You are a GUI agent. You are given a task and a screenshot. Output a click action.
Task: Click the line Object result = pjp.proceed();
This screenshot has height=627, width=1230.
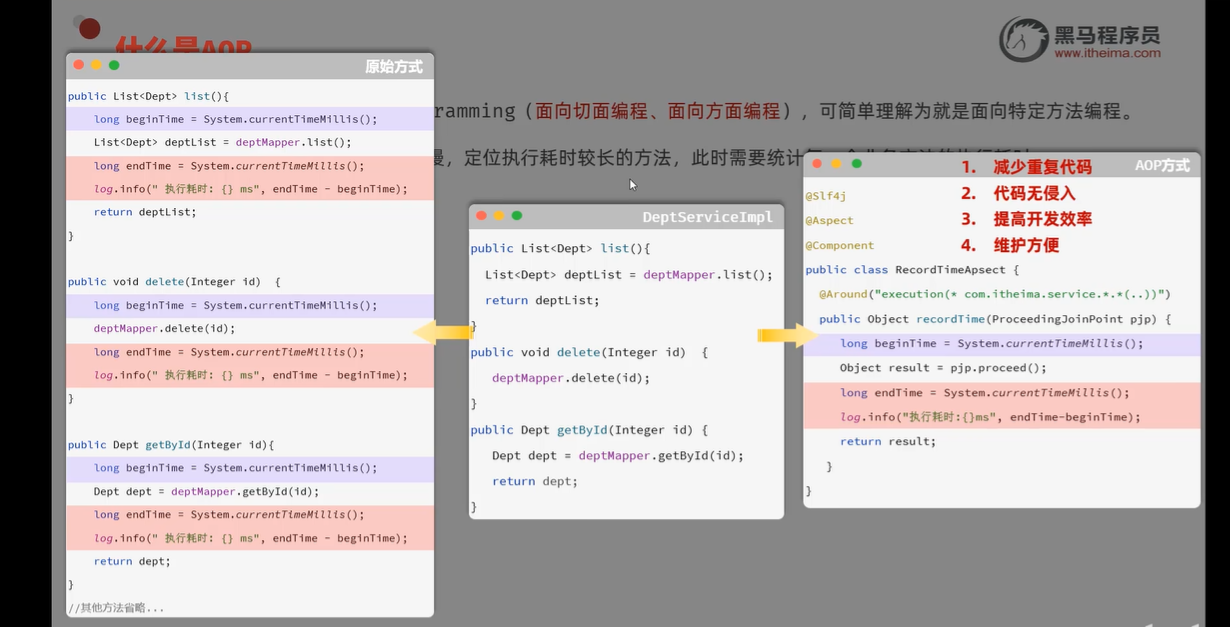[x=943, y=368]
